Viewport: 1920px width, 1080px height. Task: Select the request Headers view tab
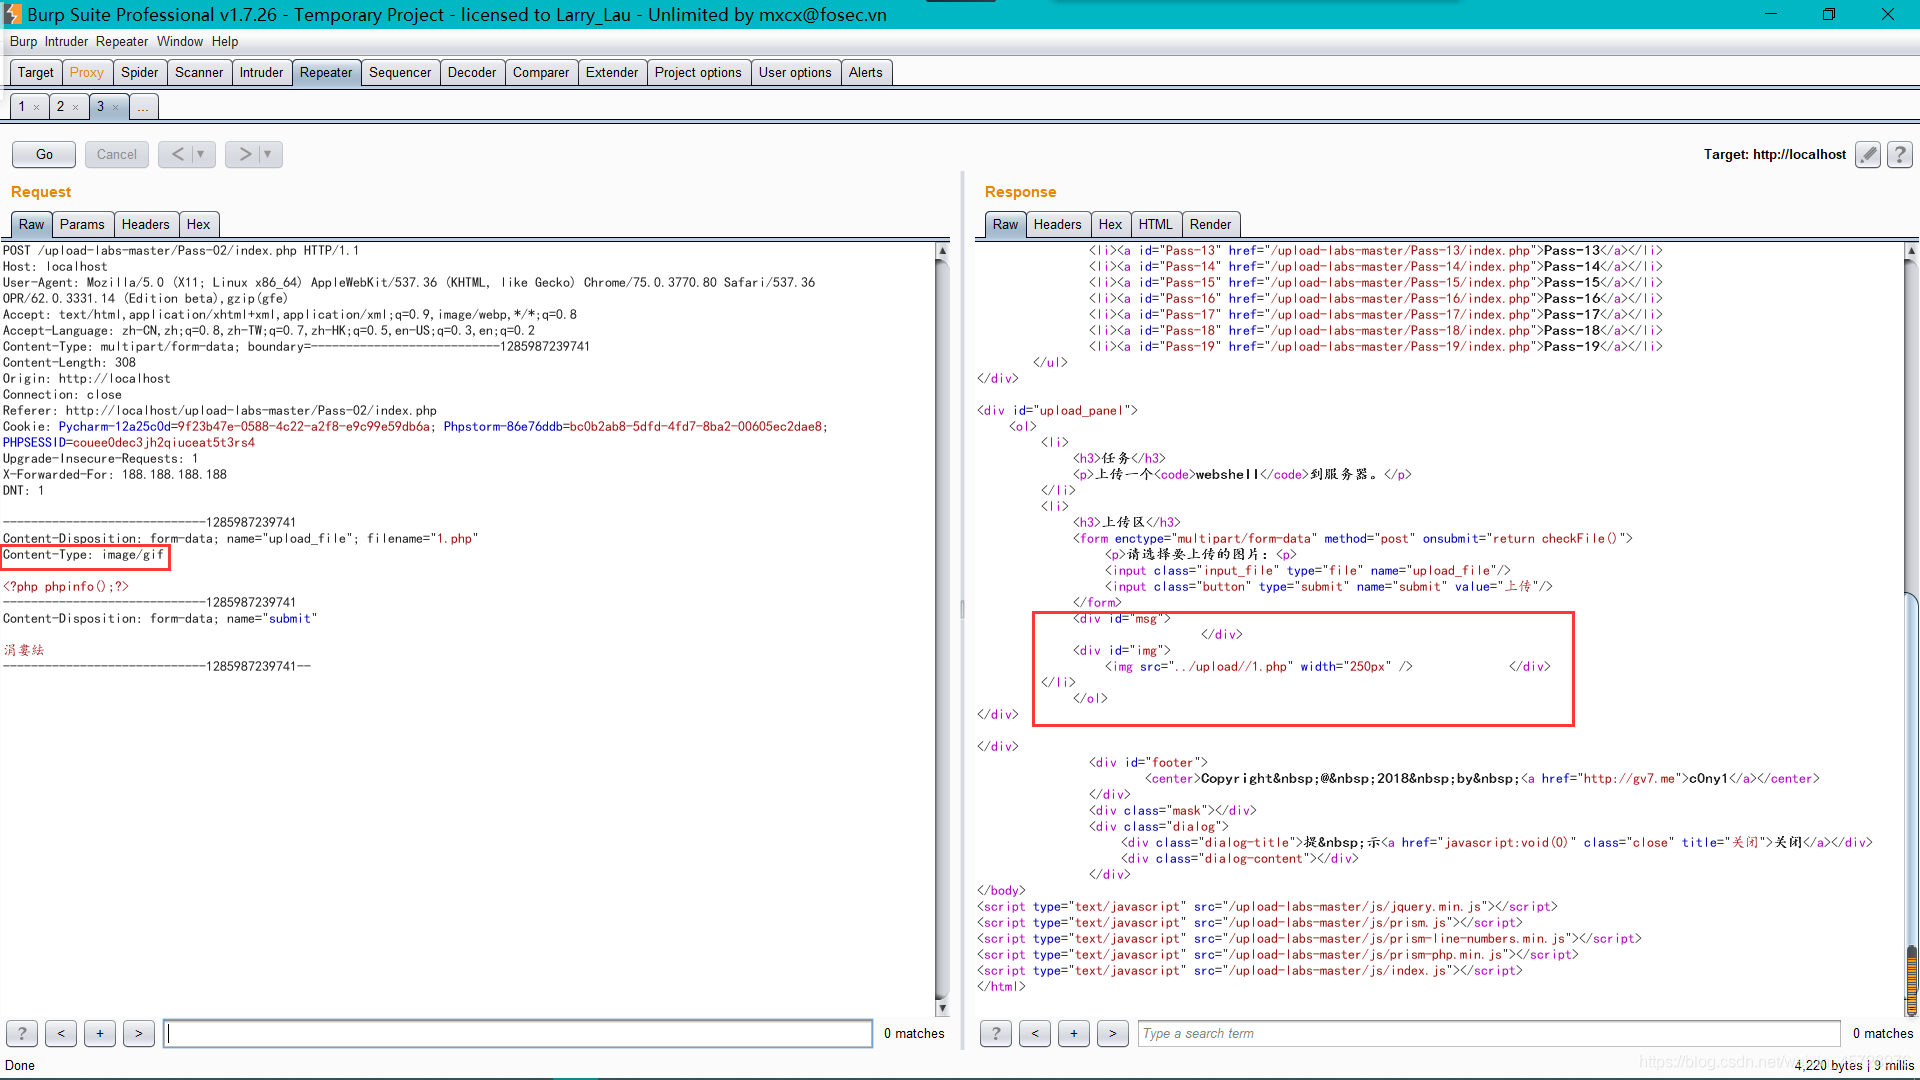[x=146, y=224]
